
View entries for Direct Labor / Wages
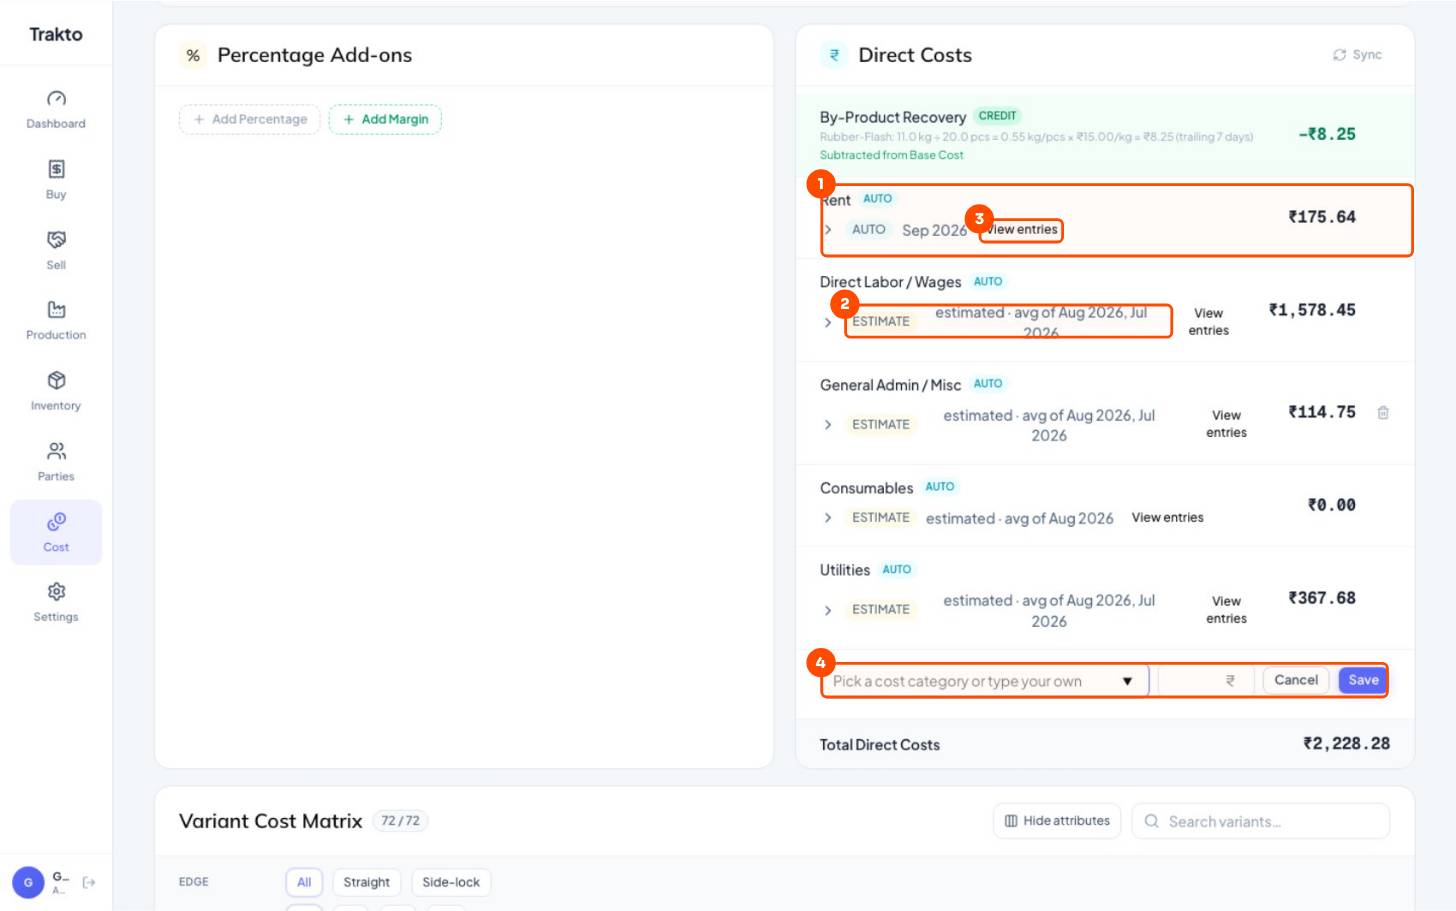[x=1208, y=322]
